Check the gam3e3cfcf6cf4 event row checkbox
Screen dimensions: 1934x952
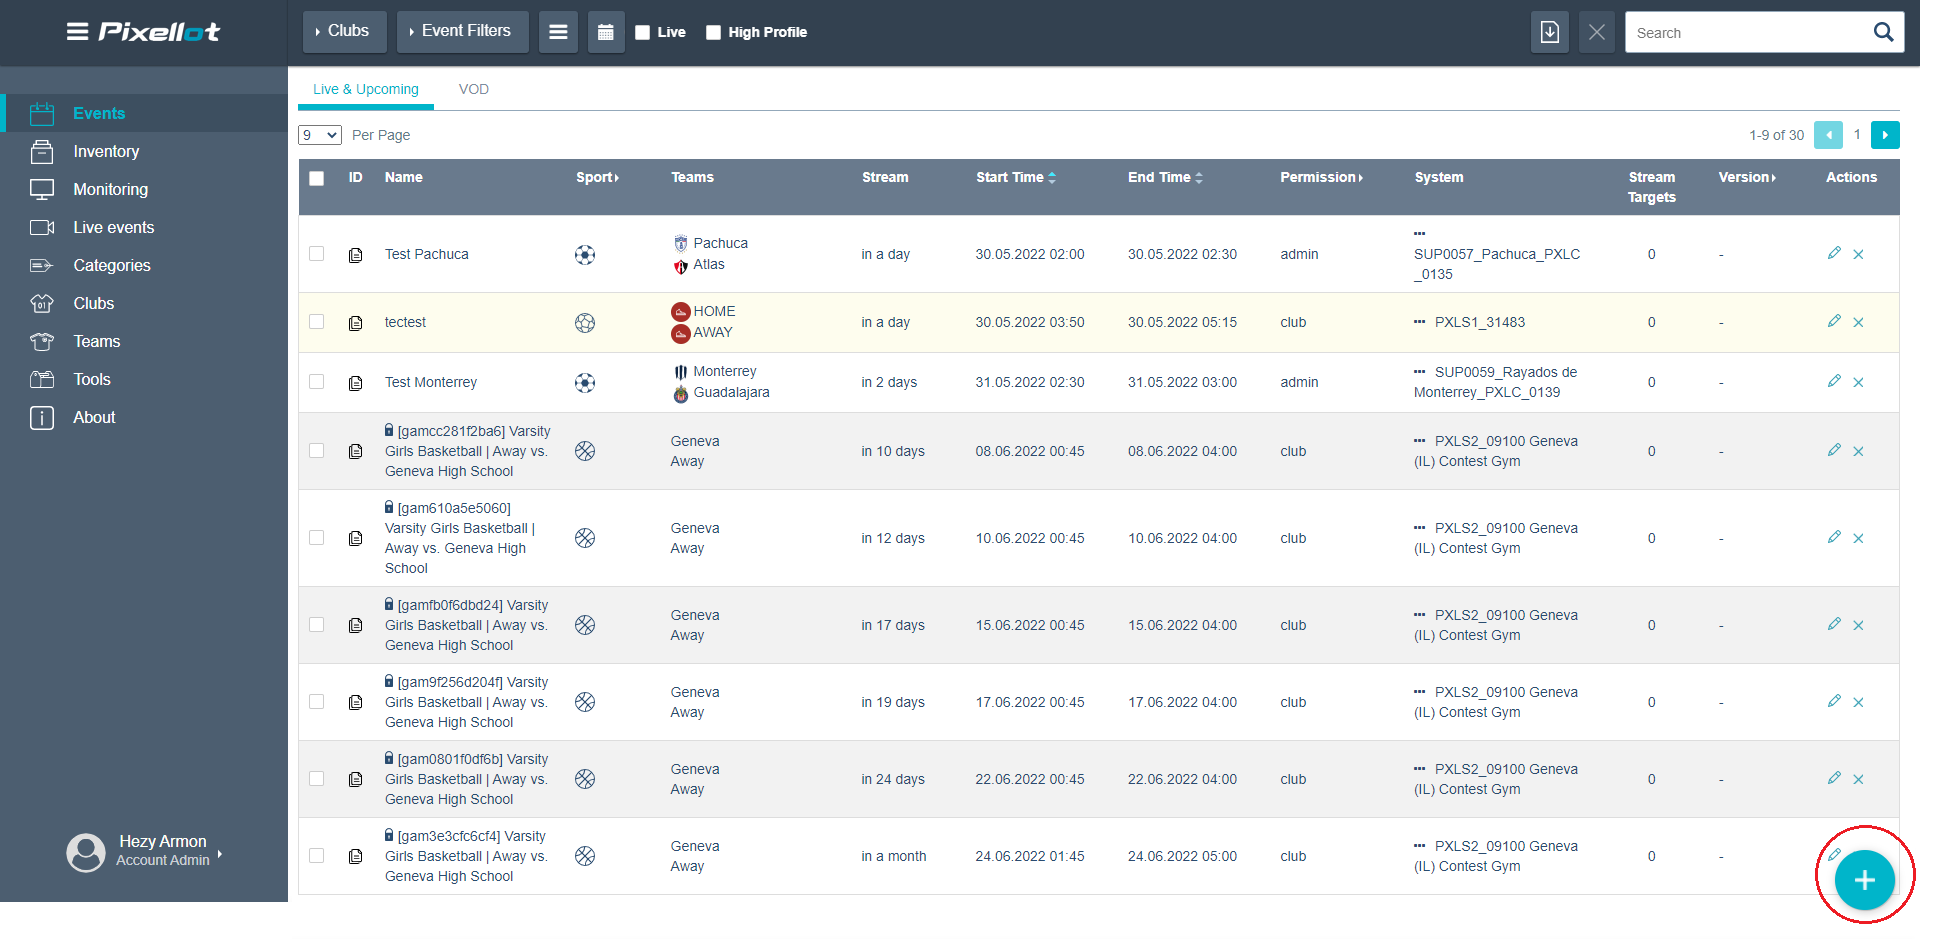click(317, 856)
